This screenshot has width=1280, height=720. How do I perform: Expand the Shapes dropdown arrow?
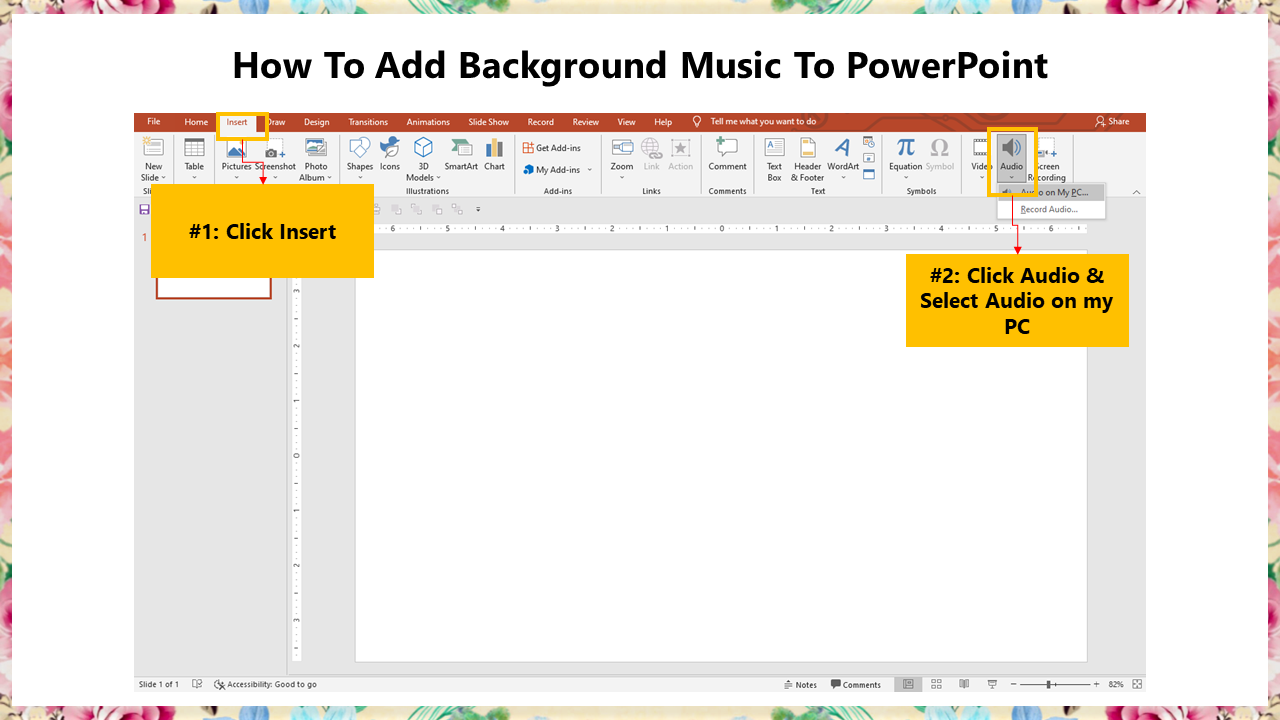tap(360, 178)
